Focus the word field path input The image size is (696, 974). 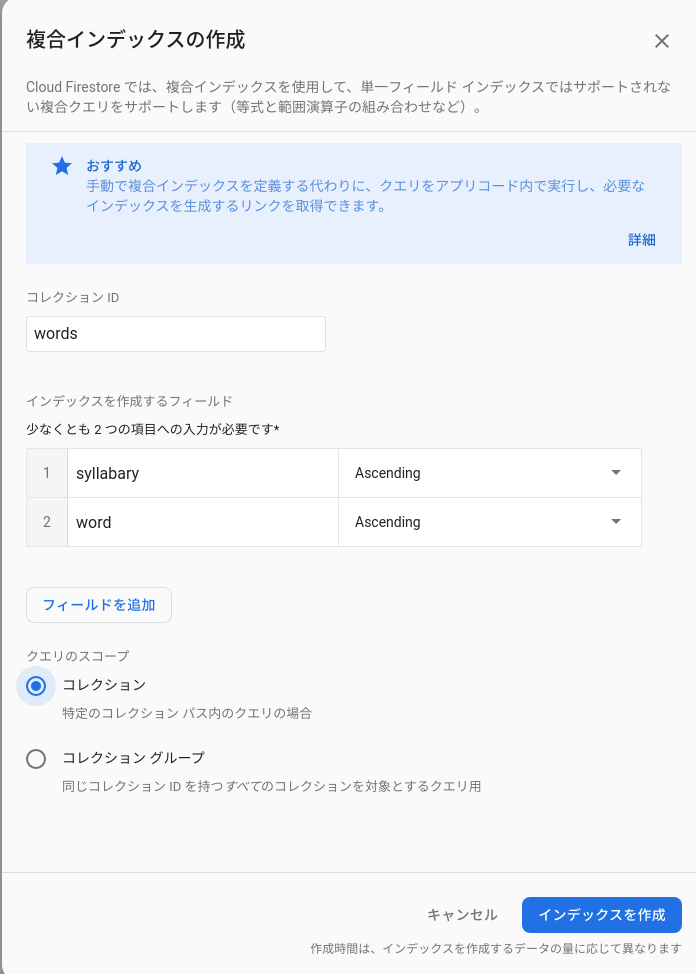pos(203,522)
